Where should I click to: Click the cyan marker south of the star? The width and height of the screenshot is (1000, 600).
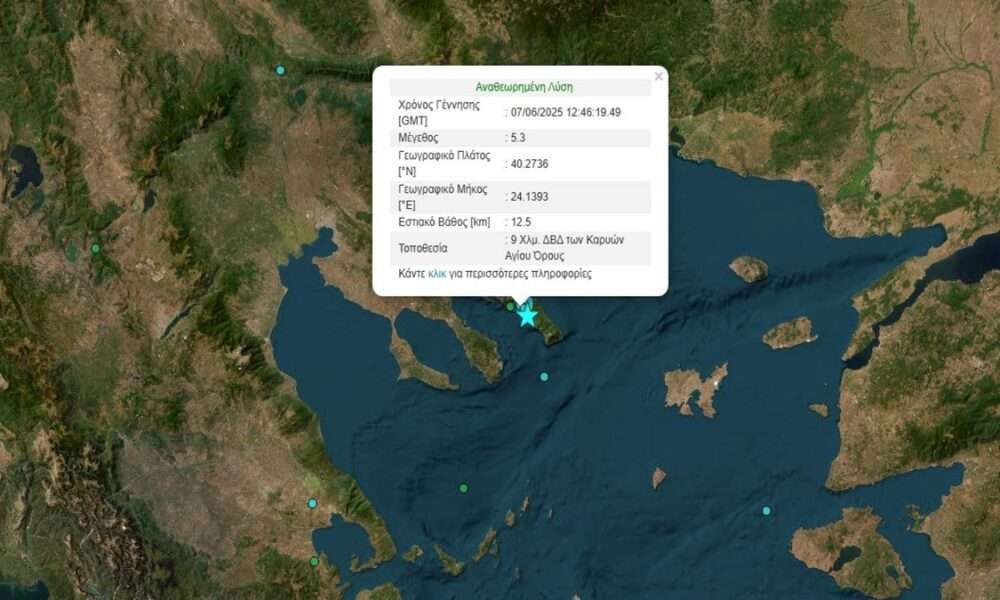pyautogui.click(x=544, y=377)
